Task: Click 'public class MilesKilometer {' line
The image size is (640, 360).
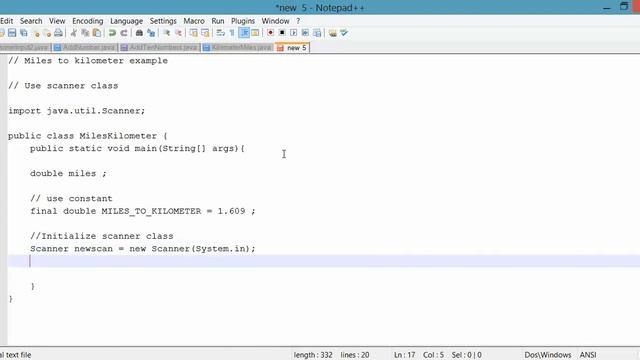Action: point(88,136)
